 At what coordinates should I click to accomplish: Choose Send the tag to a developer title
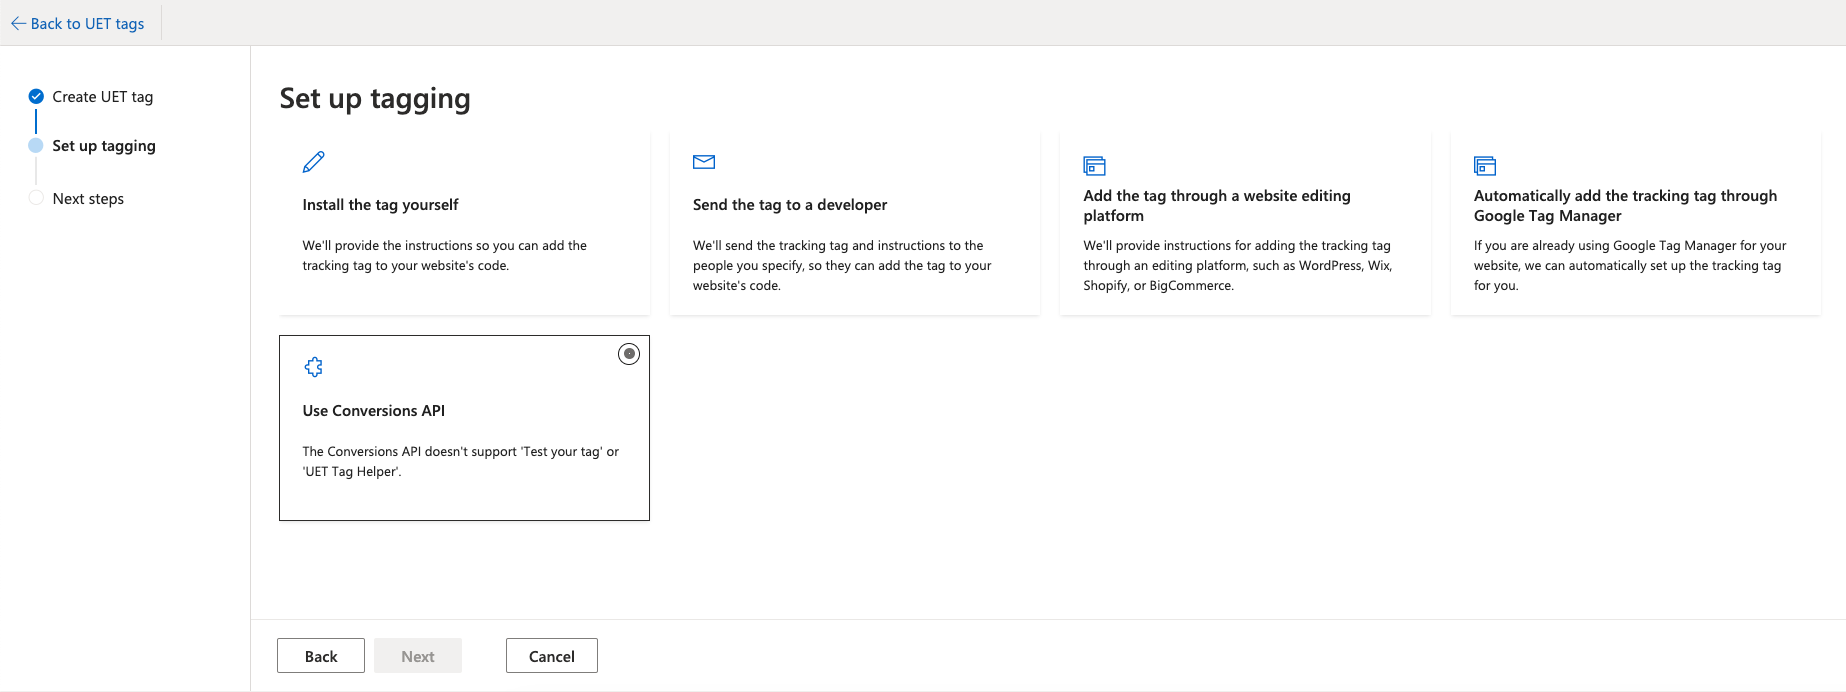790,205
